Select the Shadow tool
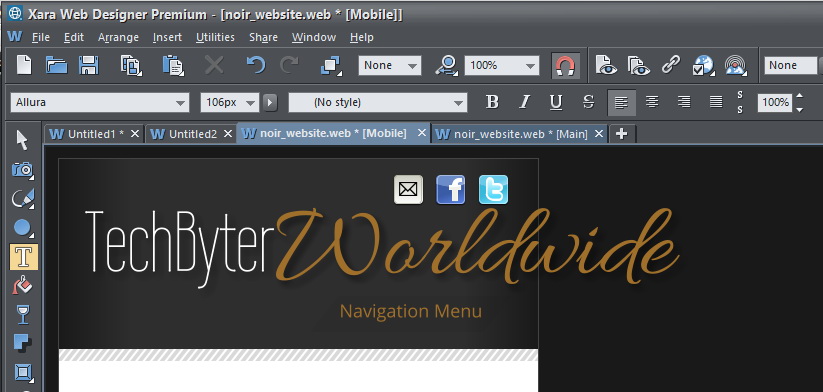 coord(23,343)
